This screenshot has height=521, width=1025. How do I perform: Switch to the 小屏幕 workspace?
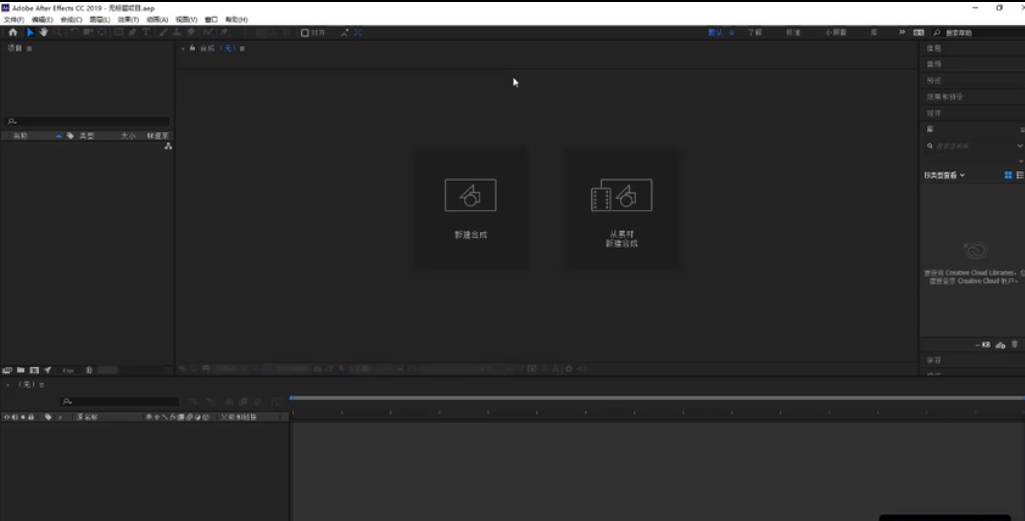[x=835, y=32]
